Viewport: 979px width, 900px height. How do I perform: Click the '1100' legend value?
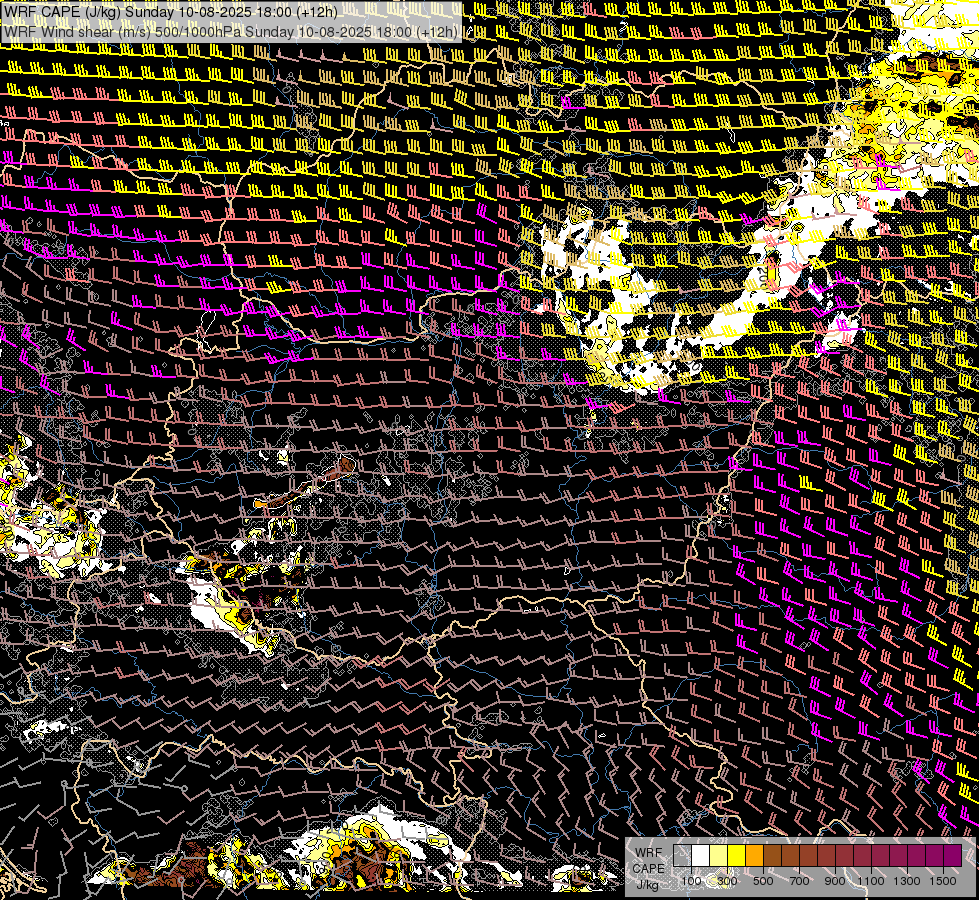point(871,881)
